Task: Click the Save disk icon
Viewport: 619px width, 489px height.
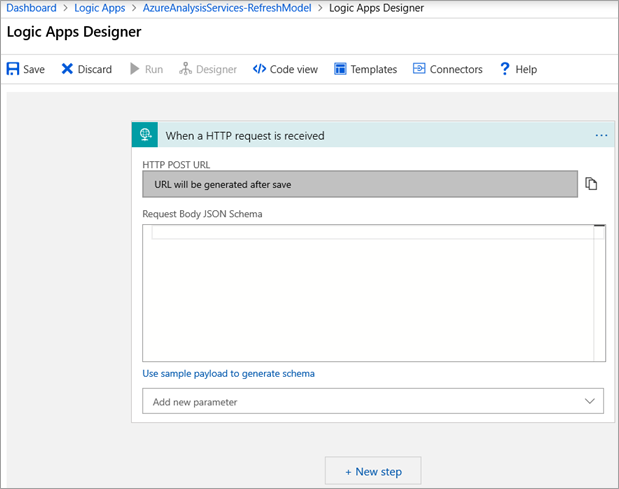Action: (13, 69)
